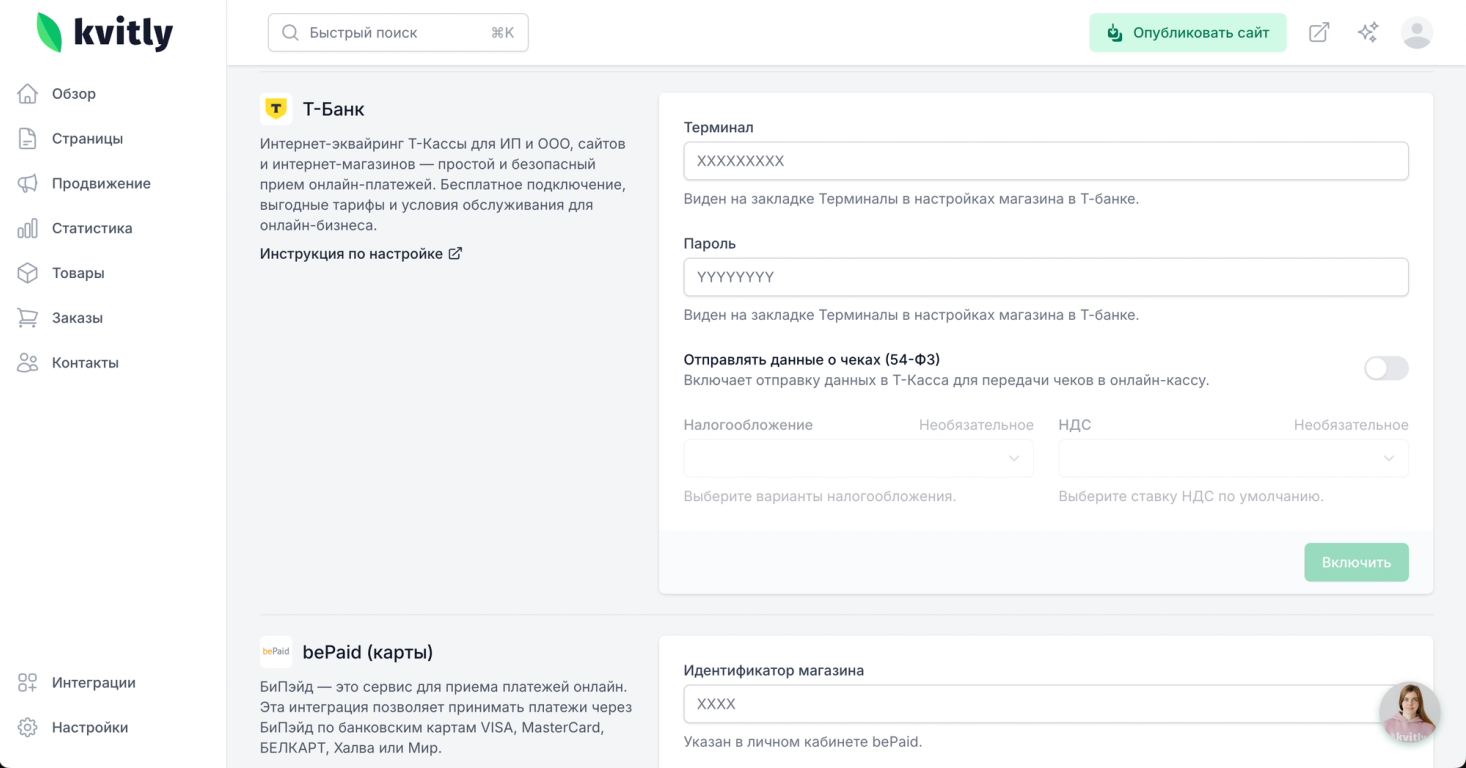Click the Выберите варианты налогообложения hint

(x=820, y=497)
